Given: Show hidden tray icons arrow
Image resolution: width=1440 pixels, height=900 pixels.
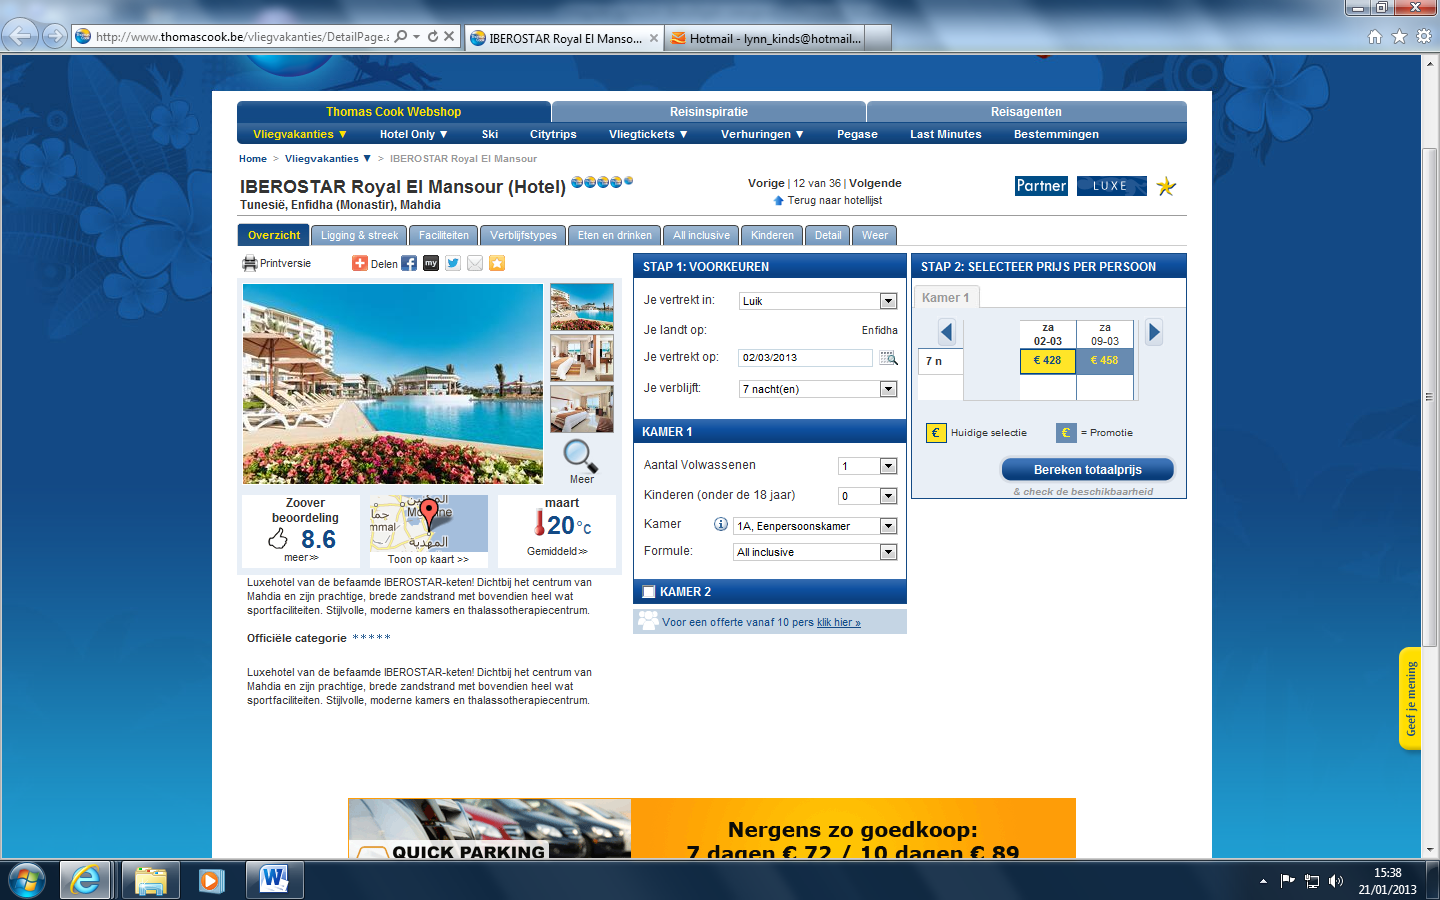Looking at the screenshot, I should pyautogui.click(x=1263, y=881).
